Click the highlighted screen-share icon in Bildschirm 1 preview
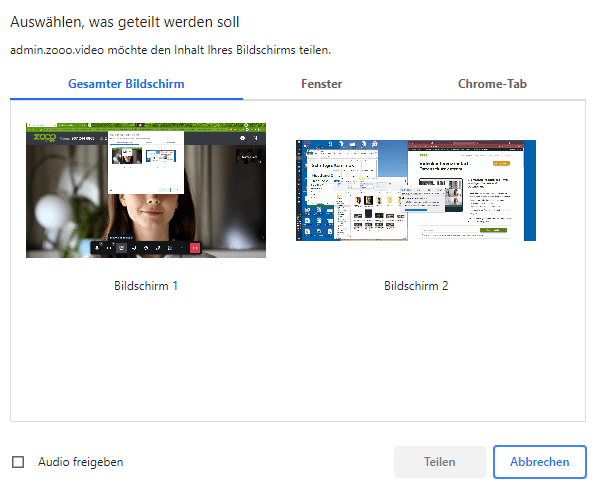 pyautogui.click(x=121, y=248)
